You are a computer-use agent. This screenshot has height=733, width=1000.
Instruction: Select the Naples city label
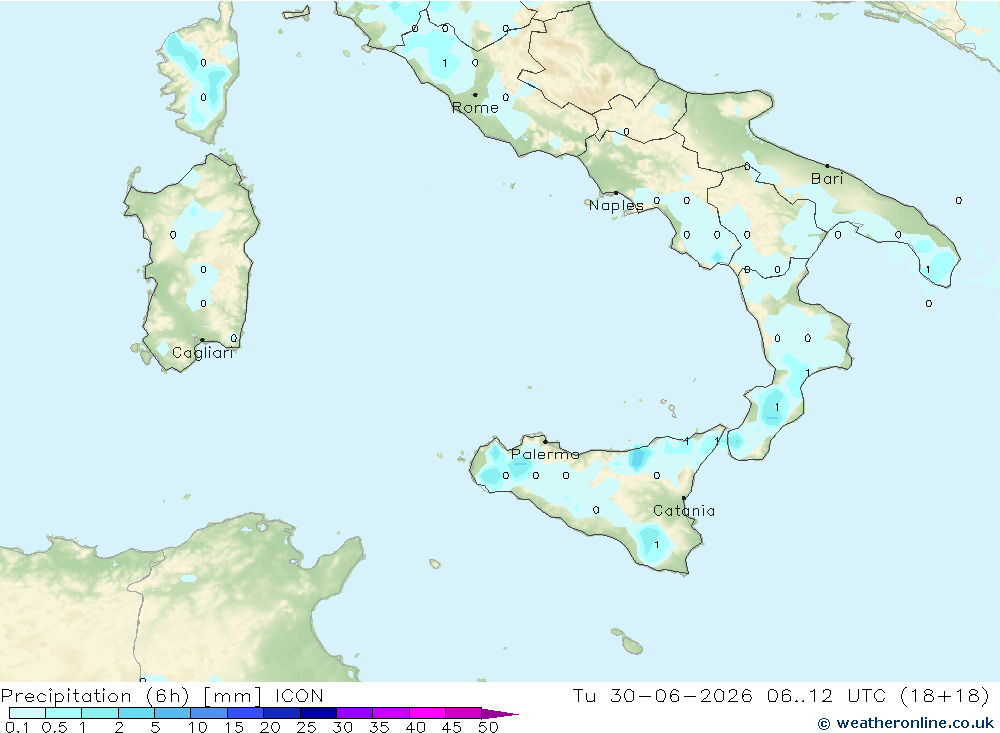[616, 205]
